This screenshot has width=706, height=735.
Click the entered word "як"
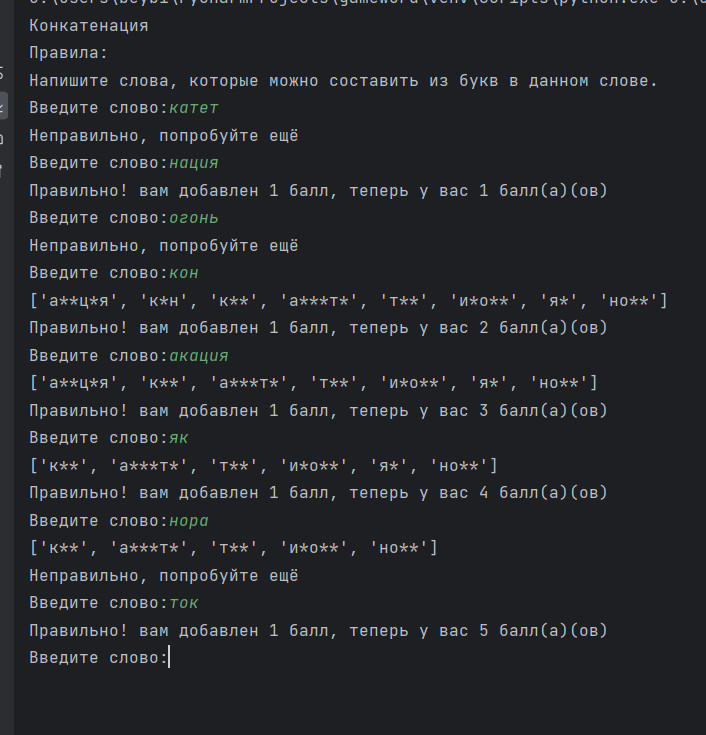pos(179,438)
